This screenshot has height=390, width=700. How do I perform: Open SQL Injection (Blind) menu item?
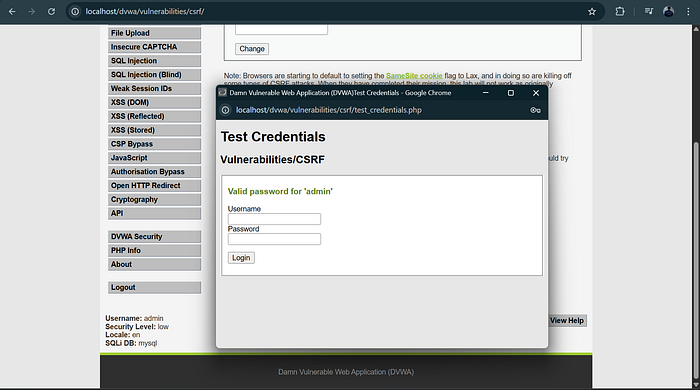click(x=154, y=75)
